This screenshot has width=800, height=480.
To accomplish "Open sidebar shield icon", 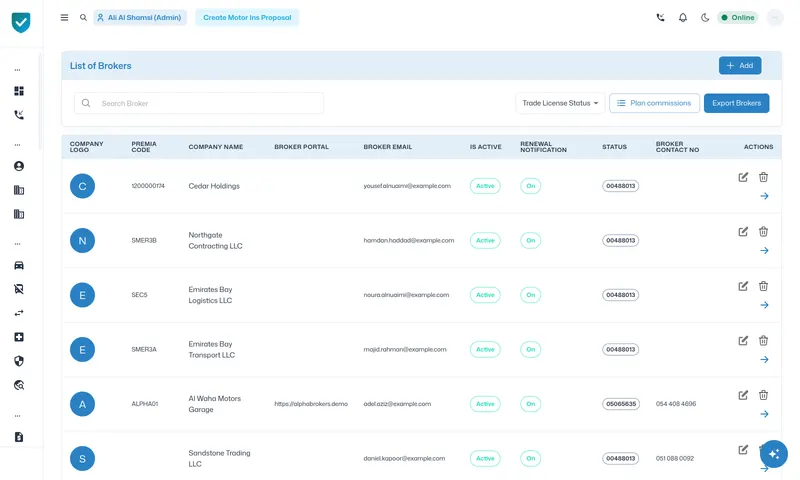I will point(19,361).
